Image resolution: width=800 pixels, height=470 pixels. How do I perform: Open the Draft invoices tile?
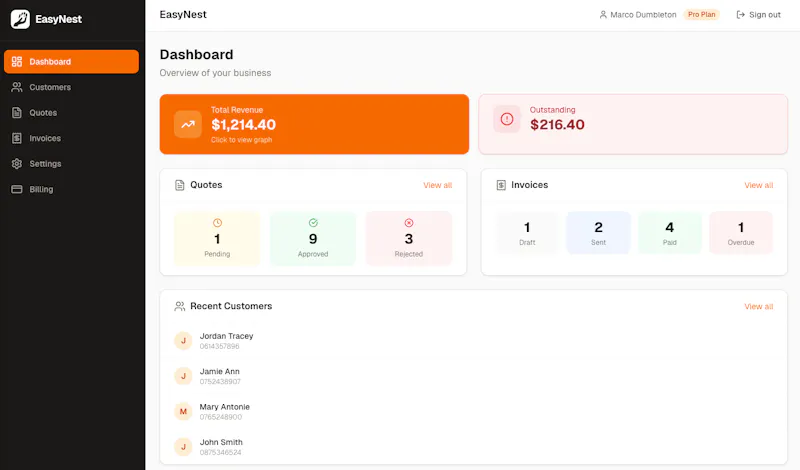pyautogui.click(x=527, y=233)
